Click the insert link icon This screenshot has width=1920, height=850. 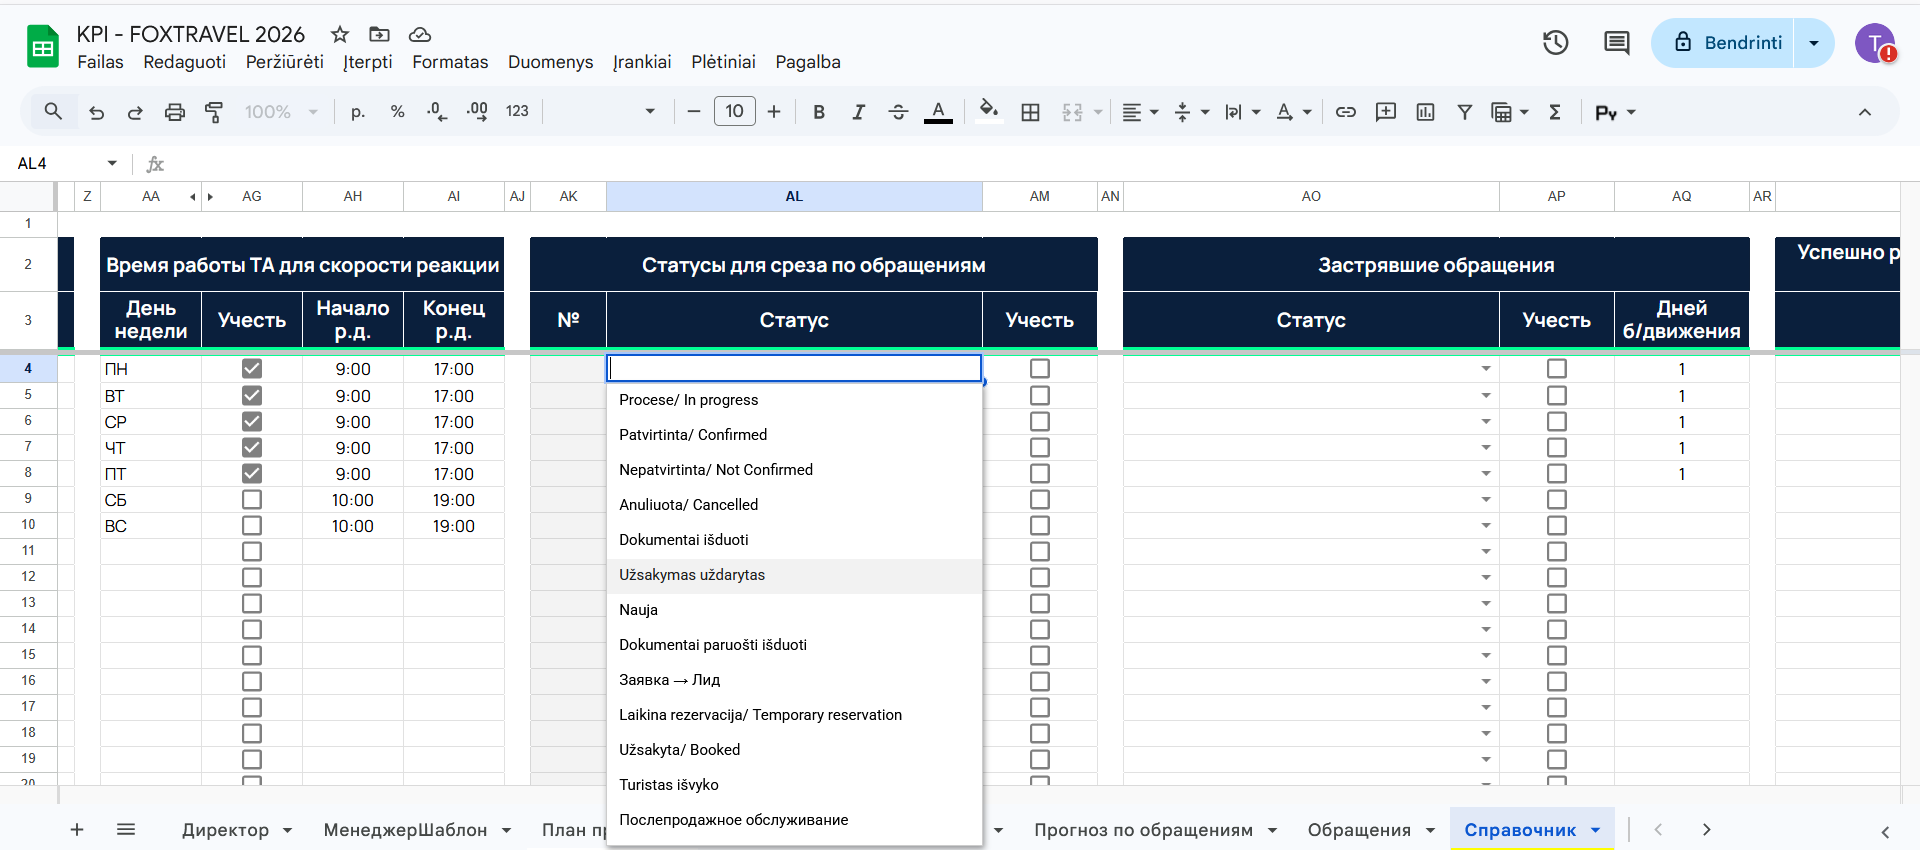click(1346, 112)
